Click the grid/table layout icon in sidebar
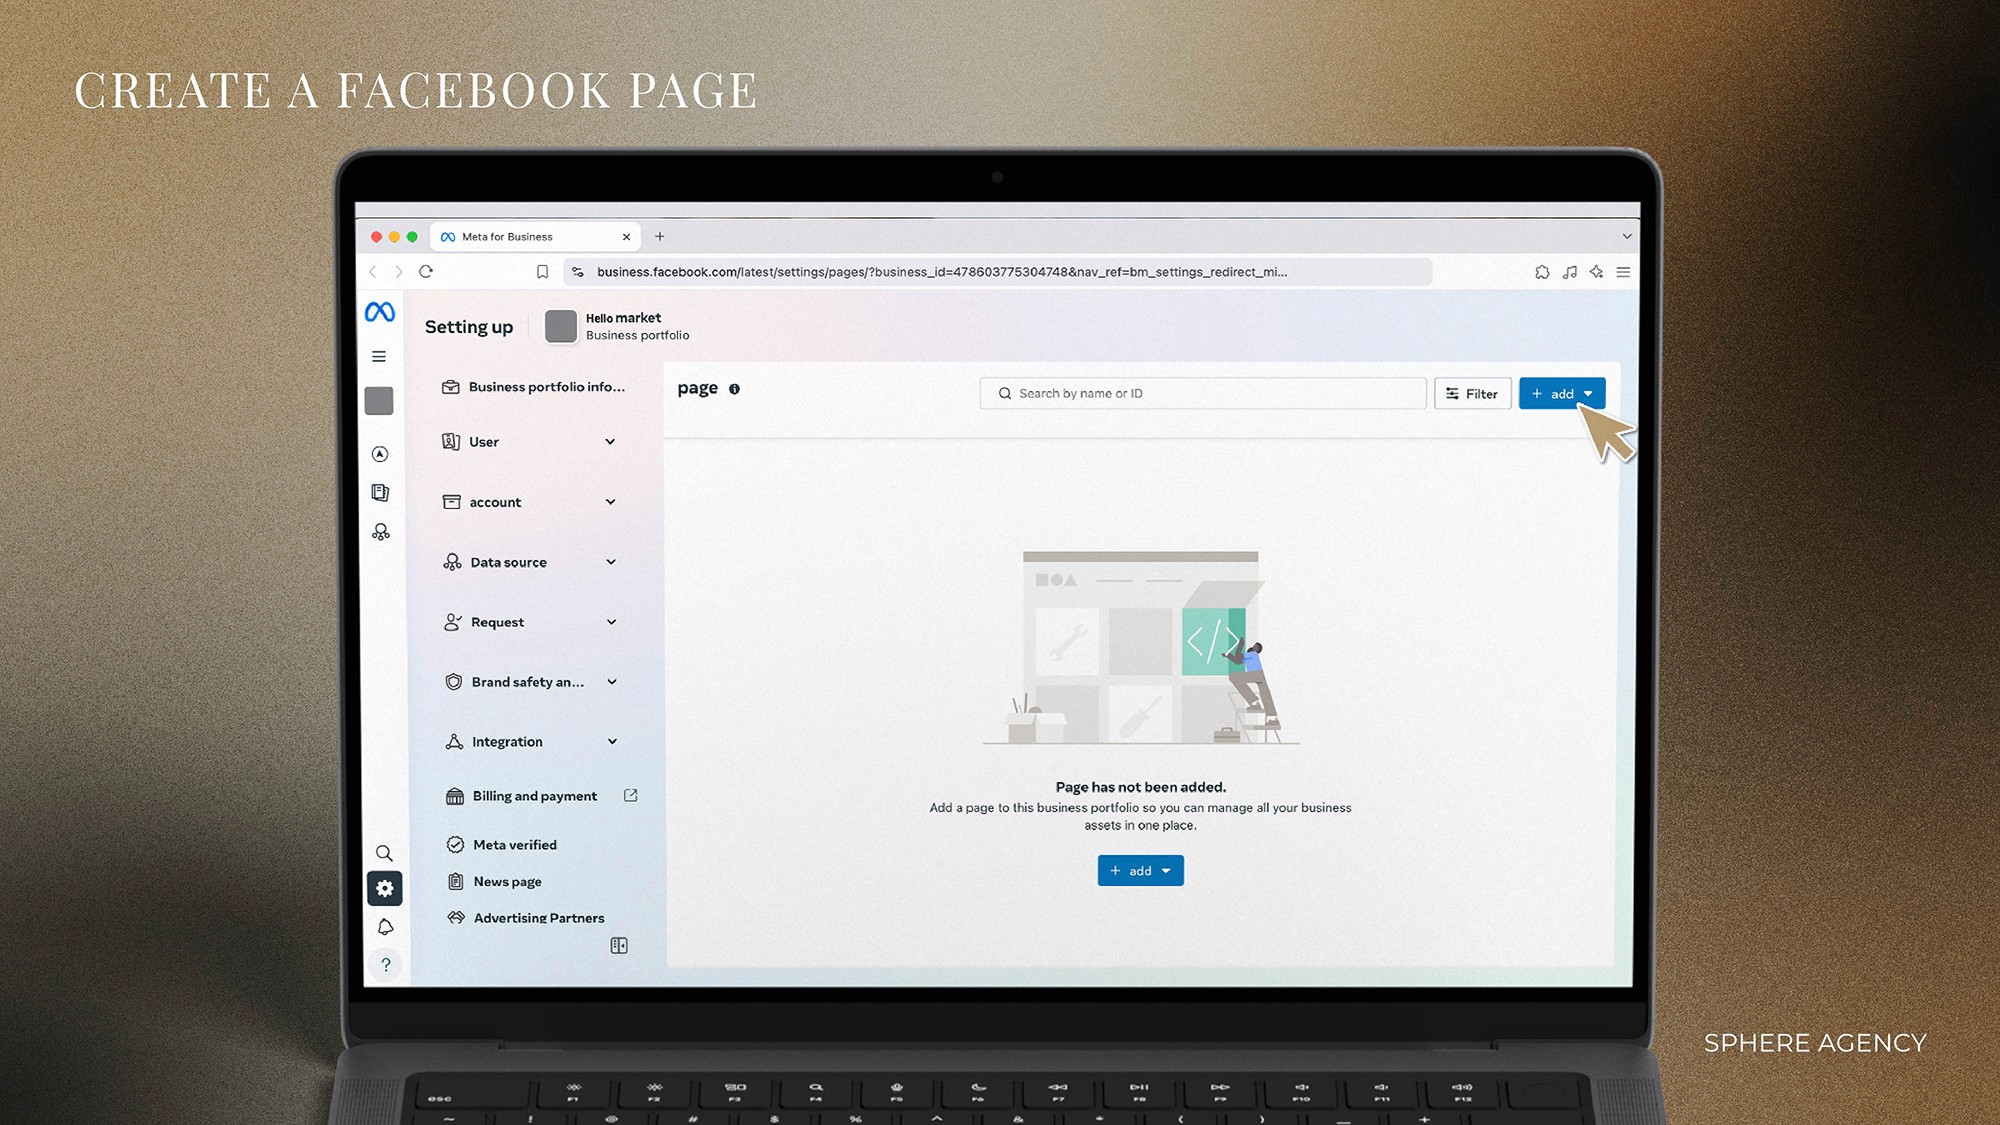Screen dimensions: 2000x1125 click(x=621, y=946)
